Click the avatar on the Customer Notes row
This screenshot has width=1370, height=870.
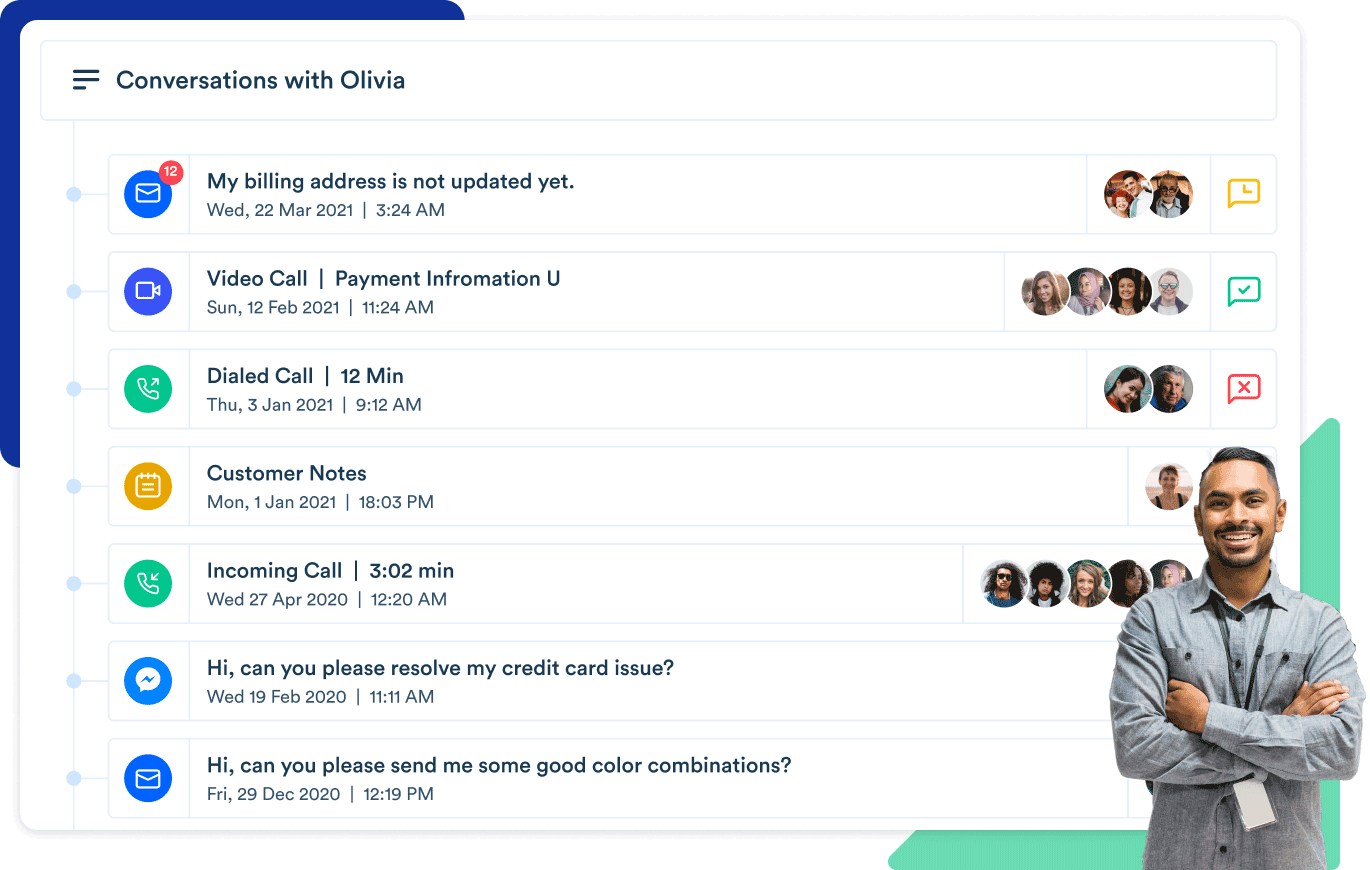click(x=1169, y=486)
